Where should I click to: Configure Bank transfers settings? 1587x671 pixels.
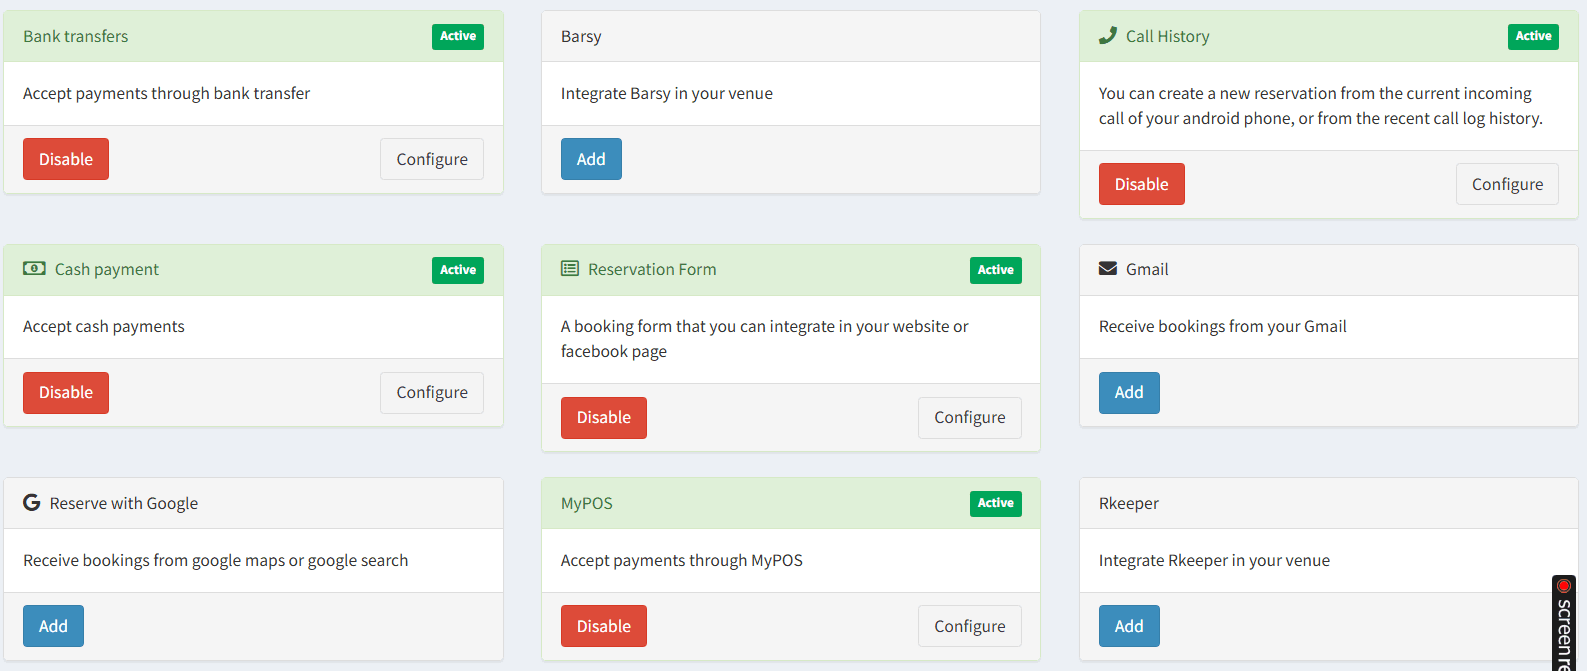[432, 159]
